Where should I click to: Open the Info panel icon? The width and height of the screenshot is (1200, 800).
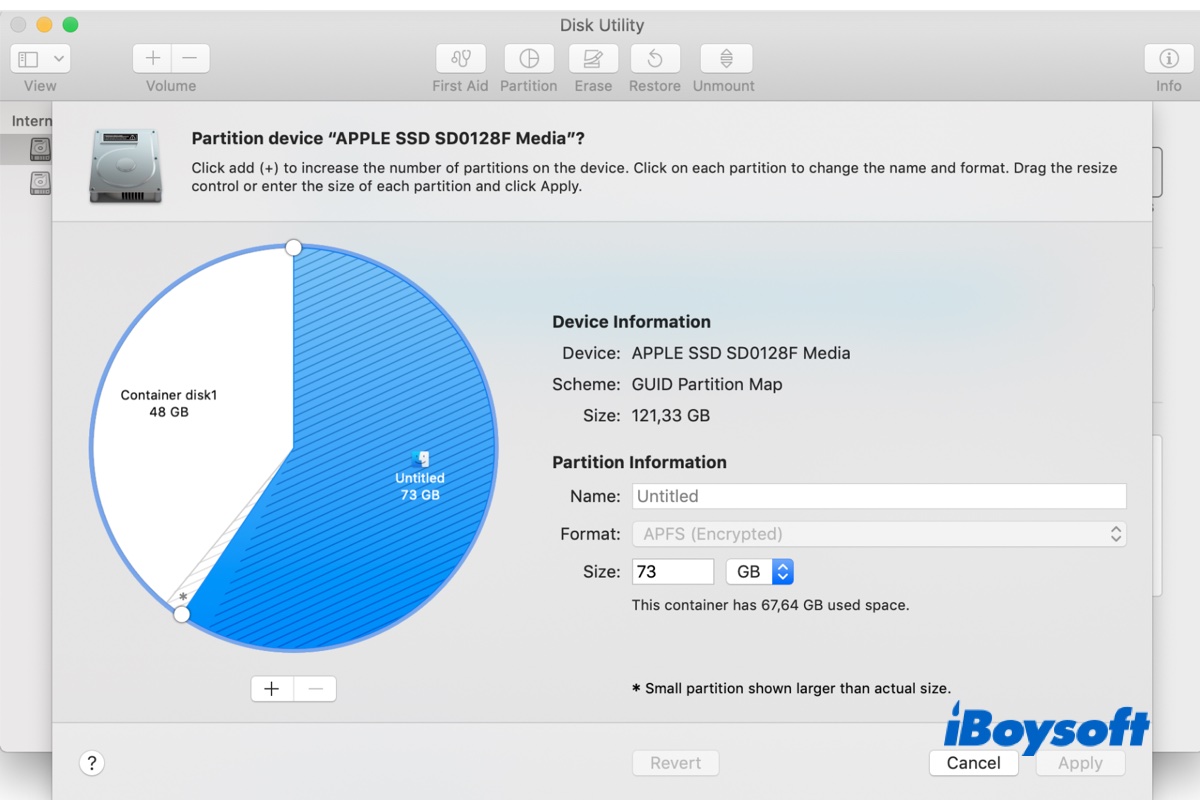pos(1168,59)
